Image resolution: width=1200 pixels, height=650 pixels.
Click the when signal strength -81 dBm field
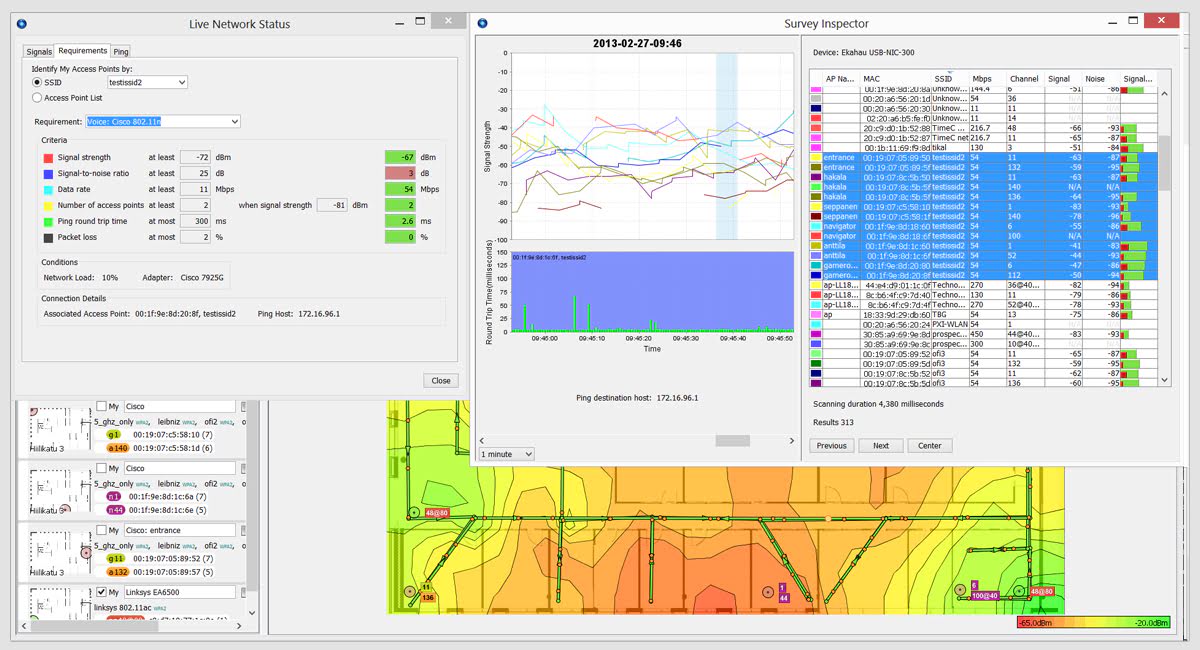point(332,205)
